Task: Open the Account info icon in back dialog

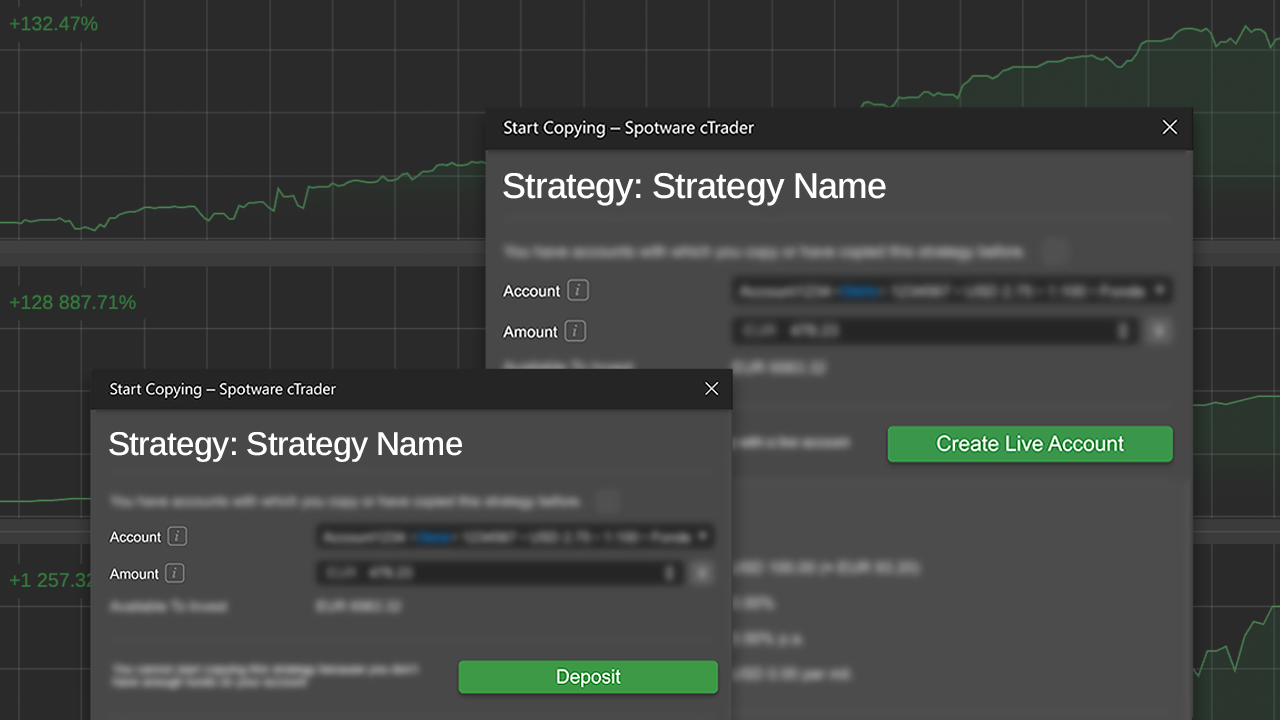Action: pyautogui.click(x=578, y=291)
